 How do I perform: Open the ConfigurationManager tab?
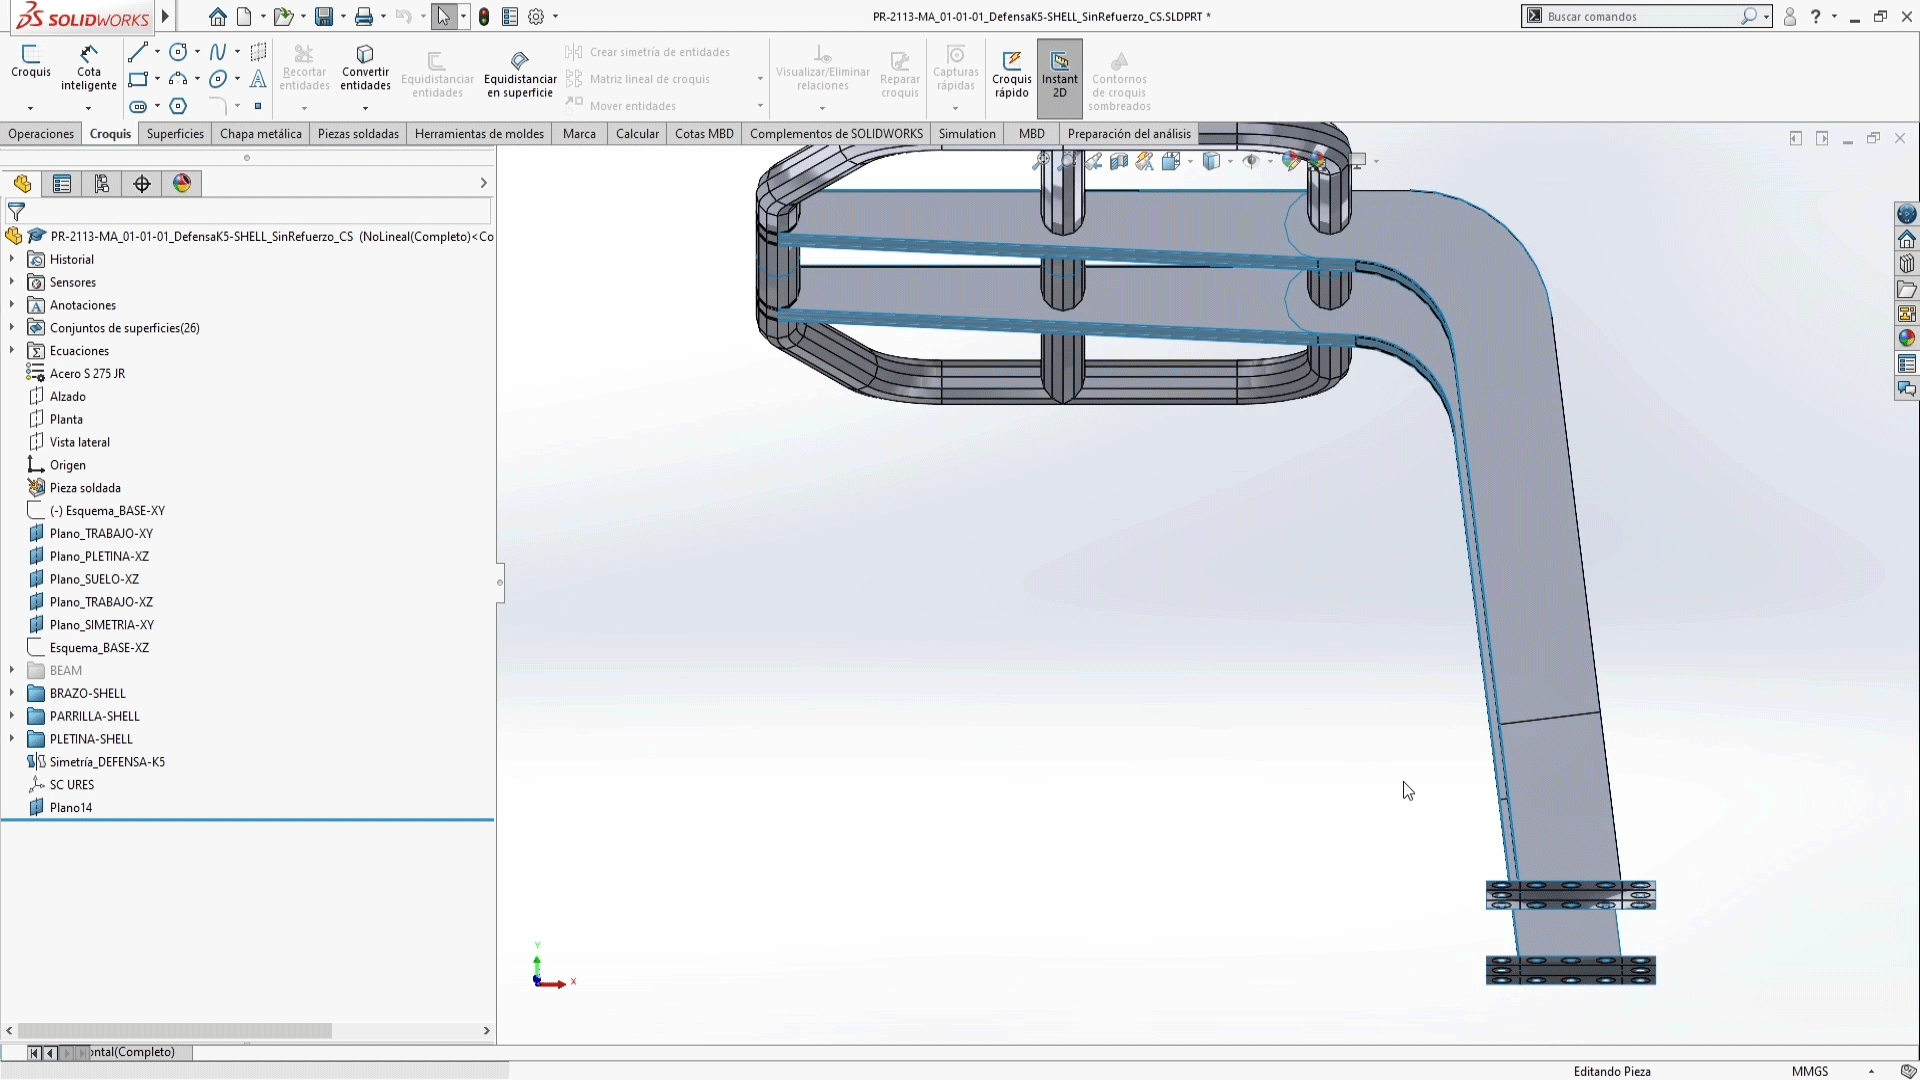click(102, 183)
